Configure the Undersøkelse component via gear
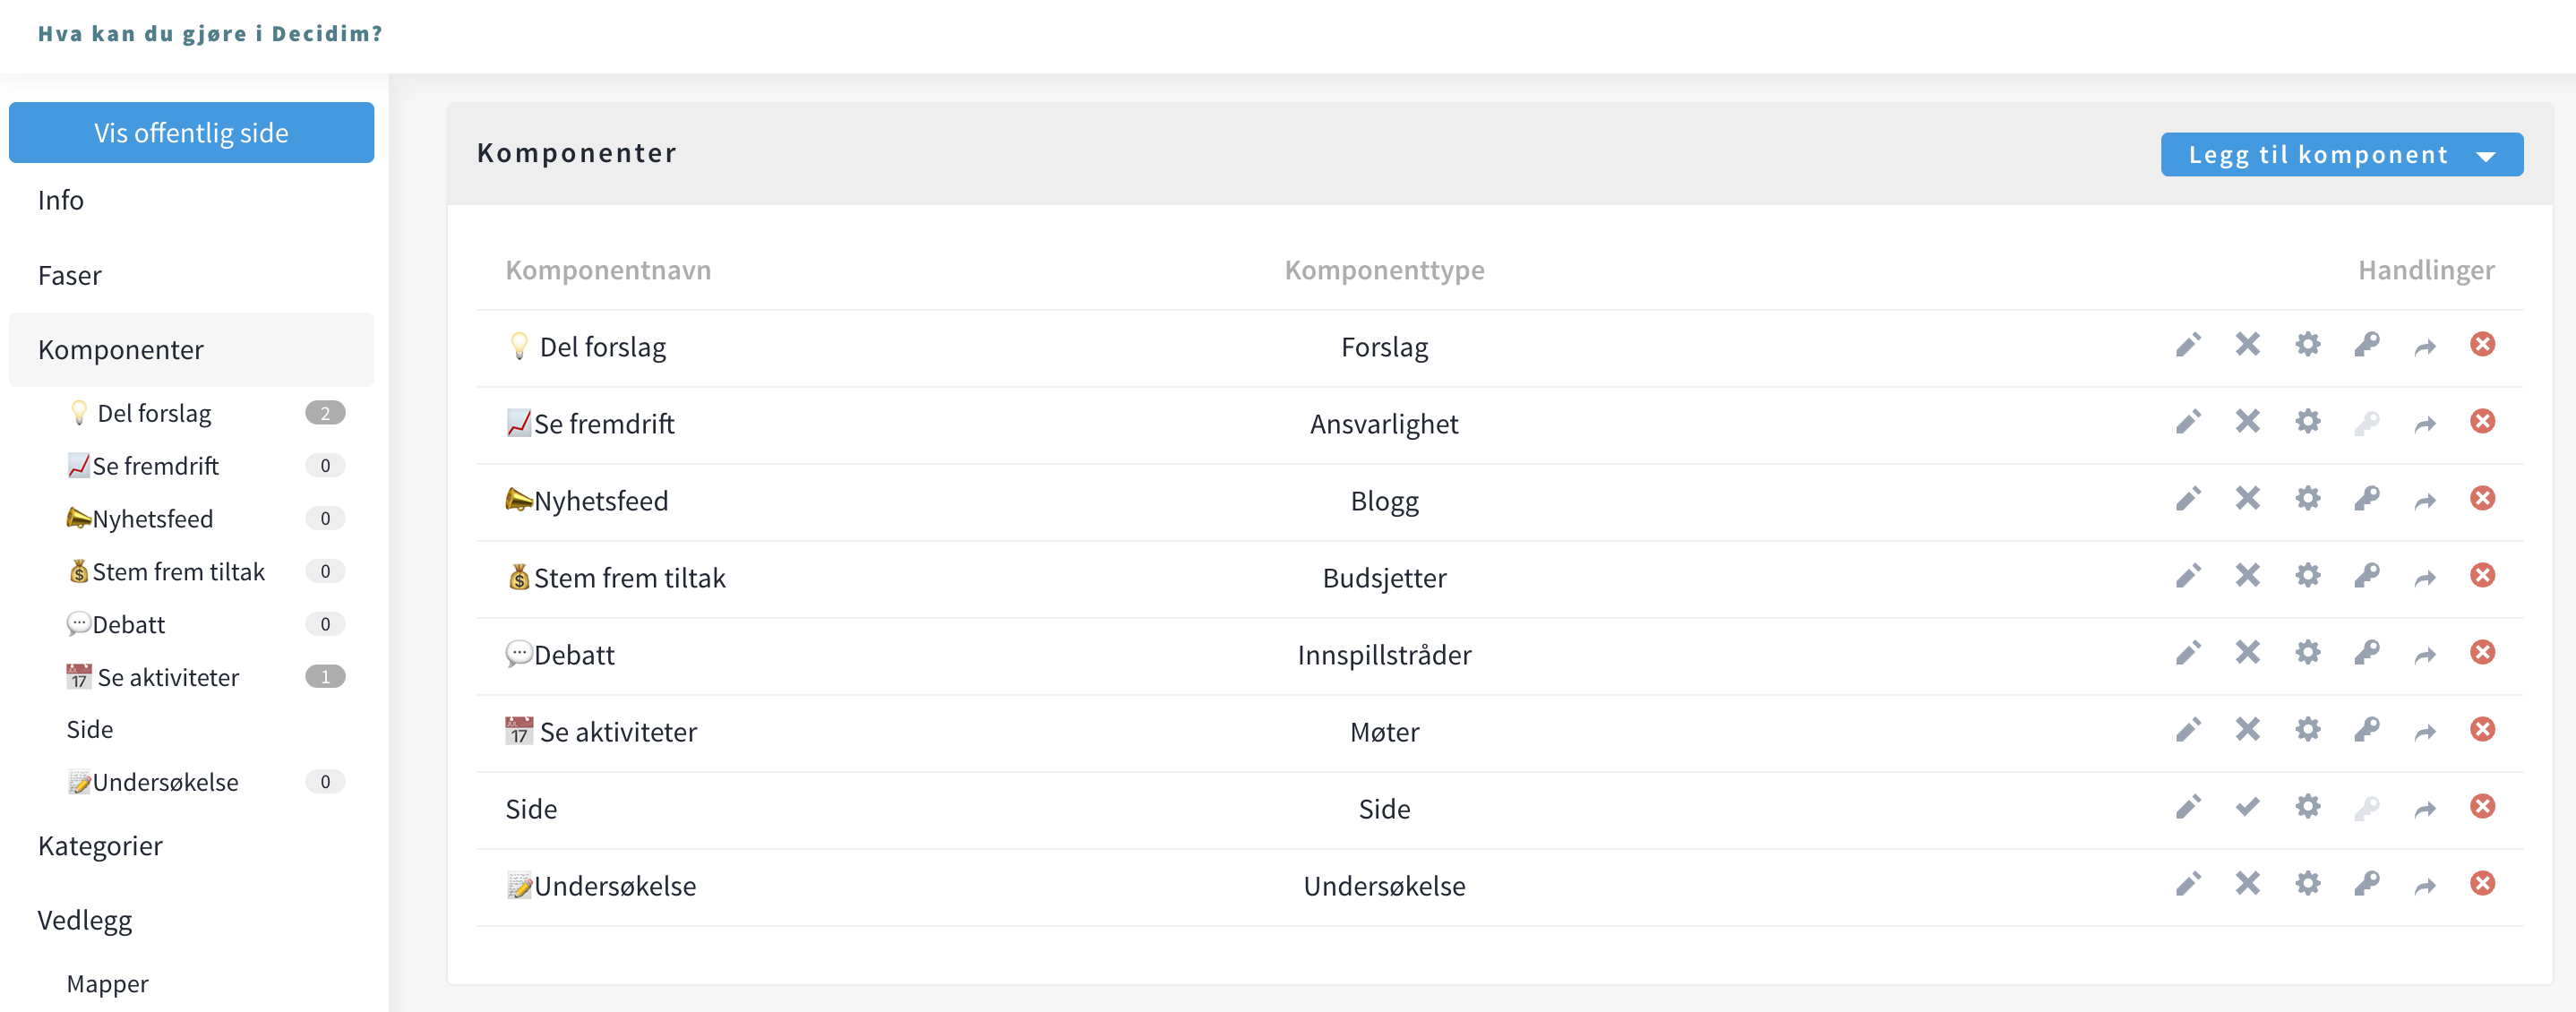 click(x=2307, y=884)
